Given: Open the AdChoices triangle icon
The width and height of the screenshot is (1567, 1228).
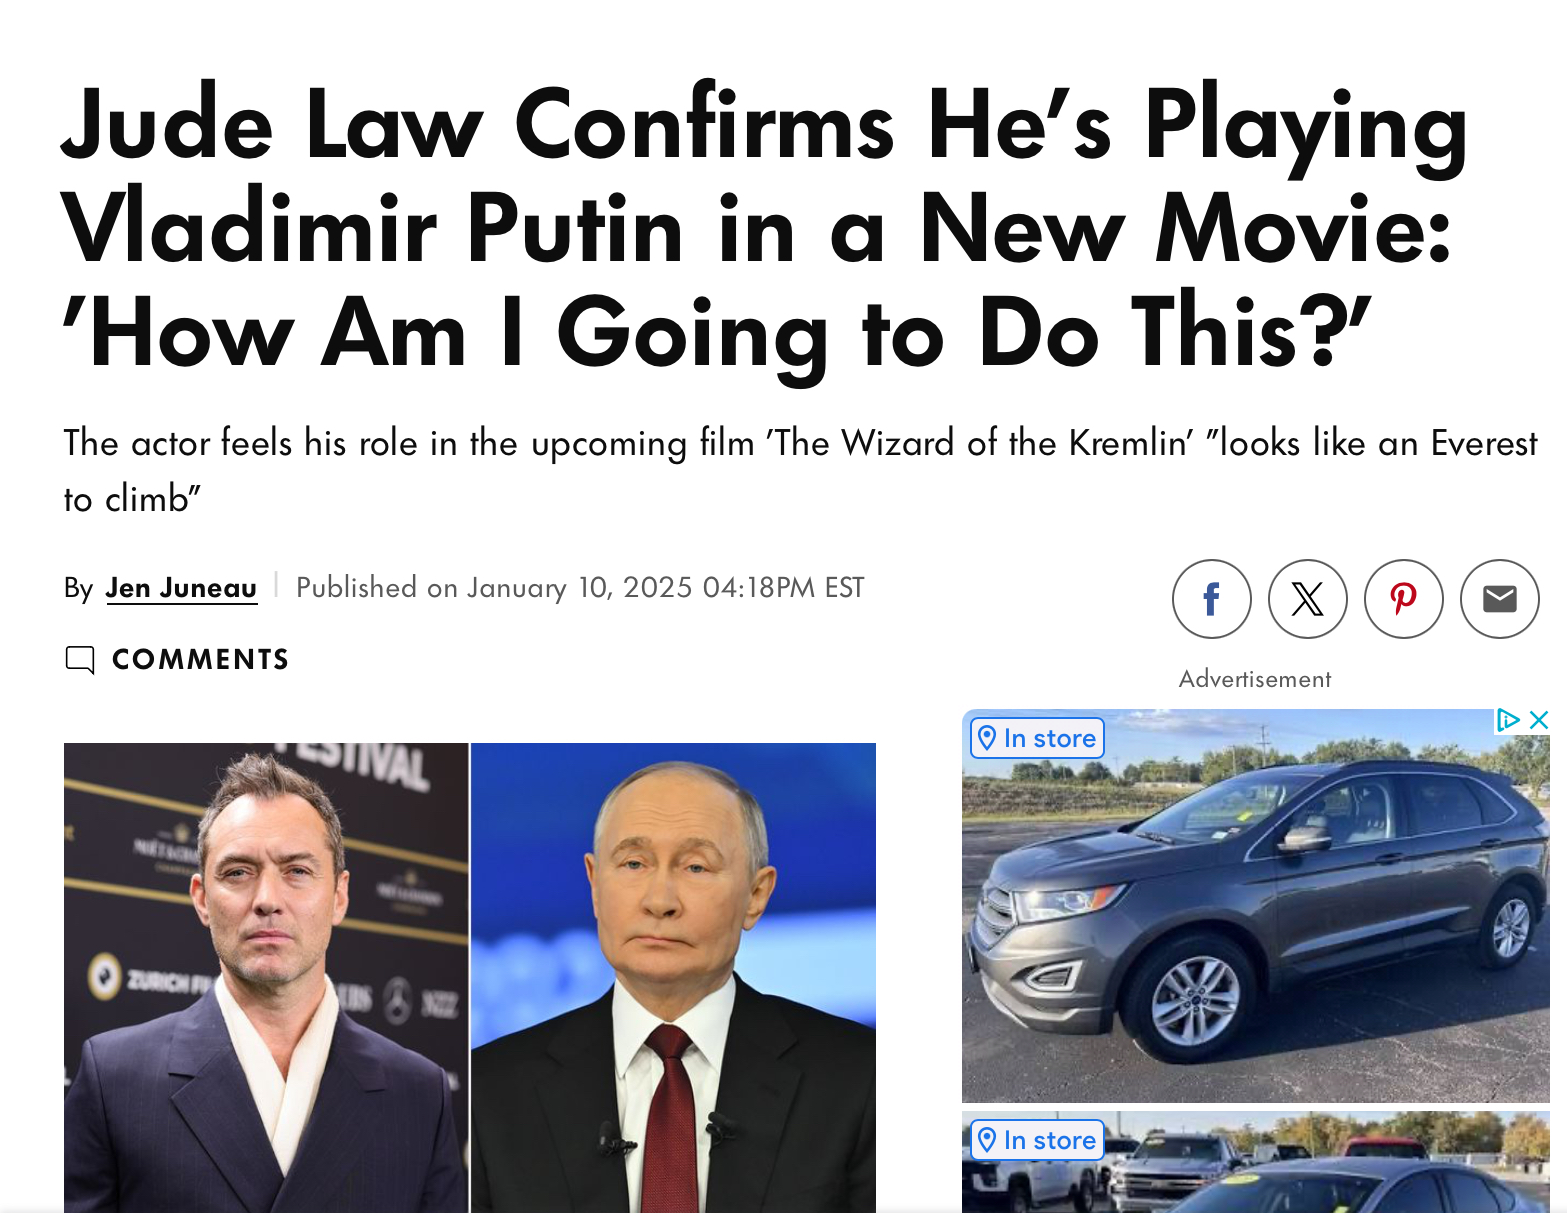Looking at the screenshot, I should tap(1508, 720).
